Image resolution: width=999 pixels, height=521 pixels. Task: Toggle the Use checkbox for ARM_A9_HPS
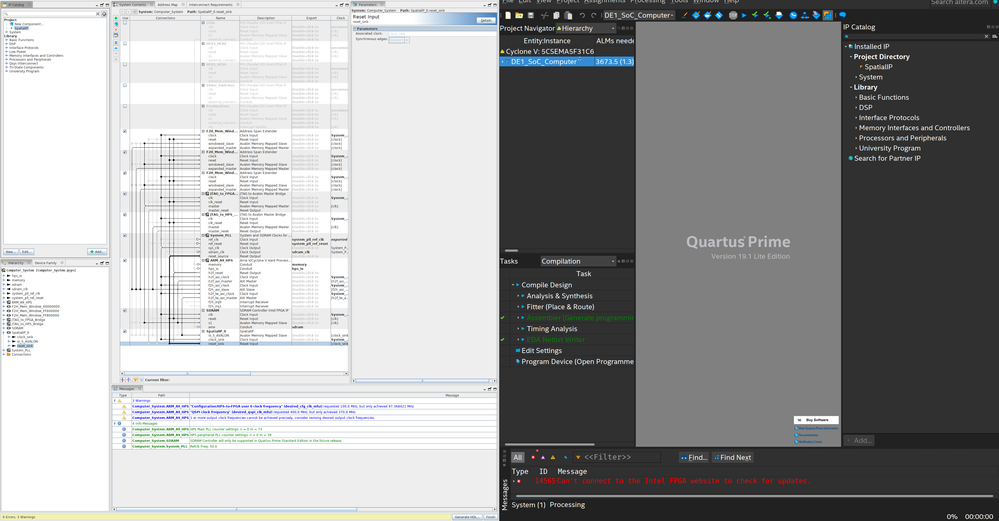[x=125, y=260]
